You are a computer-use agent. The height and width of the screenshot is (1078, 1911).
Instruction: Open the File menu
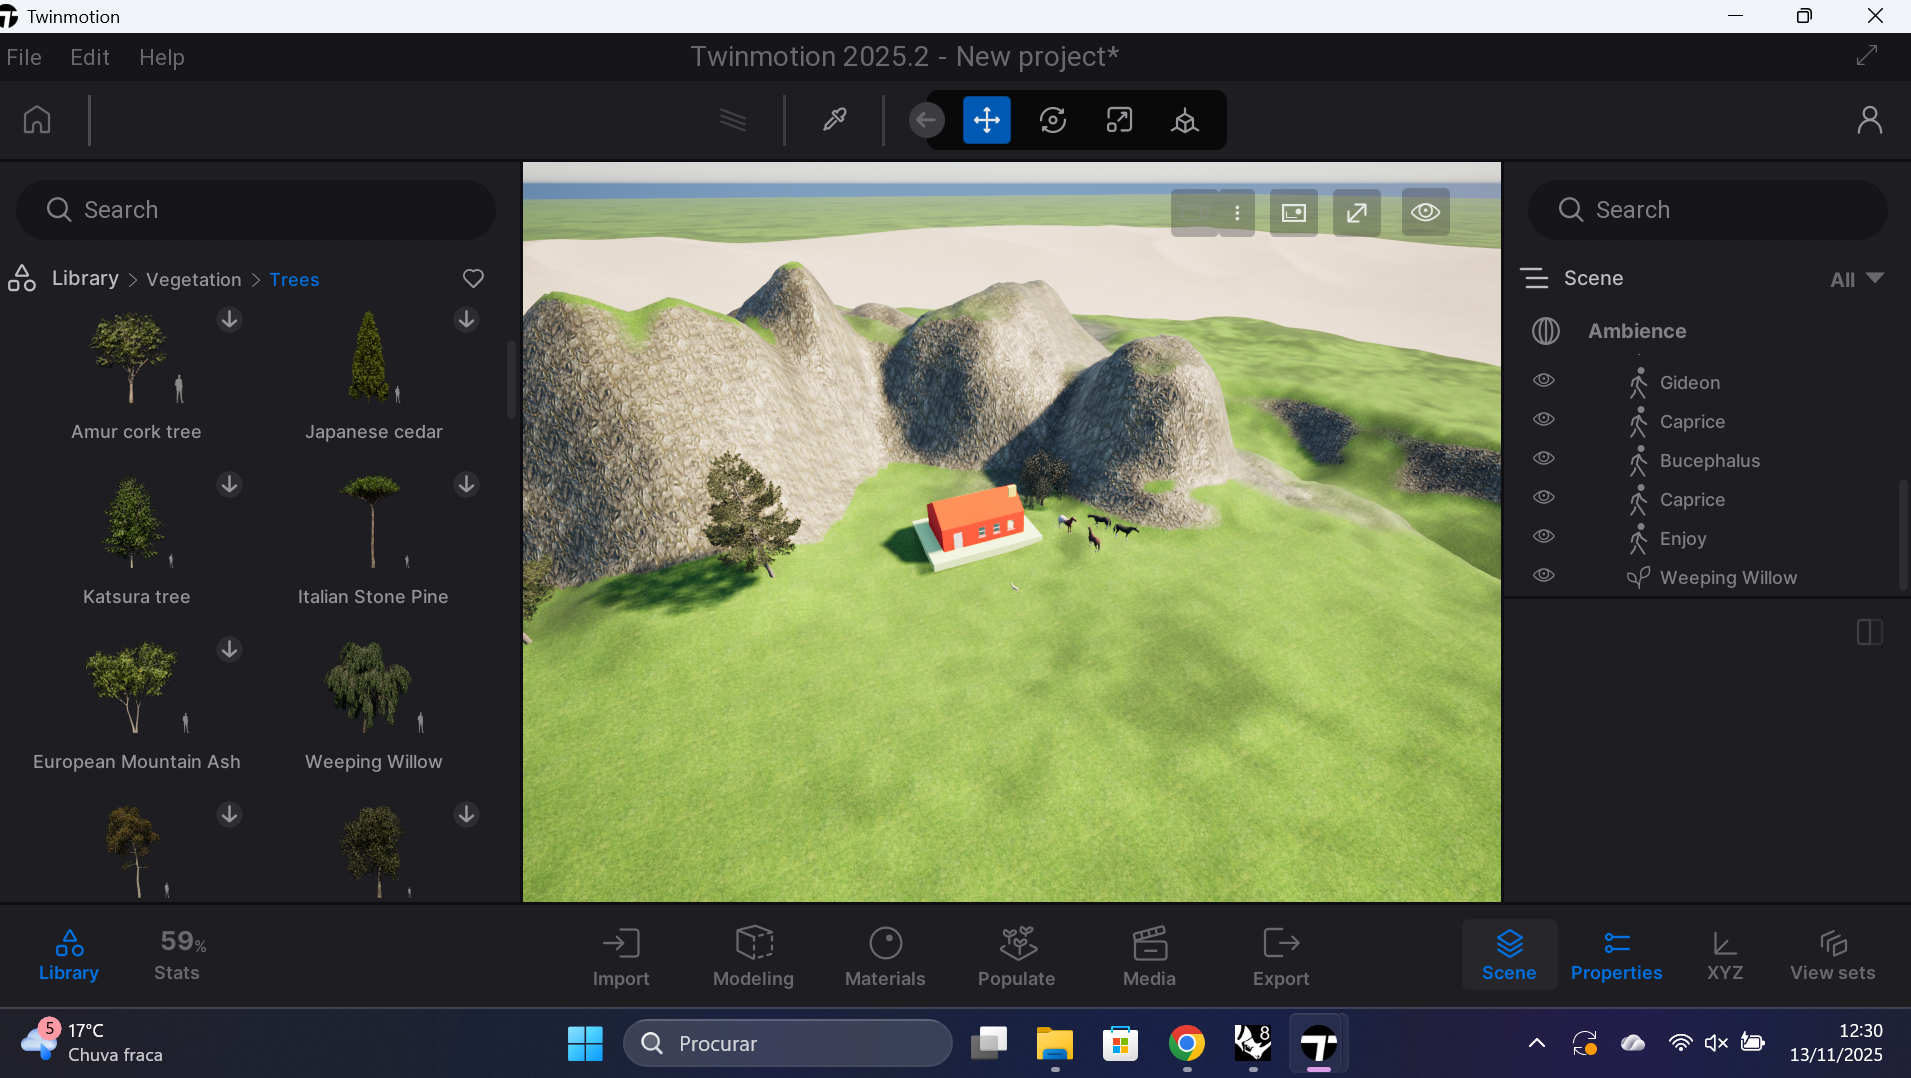pos(24,57)
